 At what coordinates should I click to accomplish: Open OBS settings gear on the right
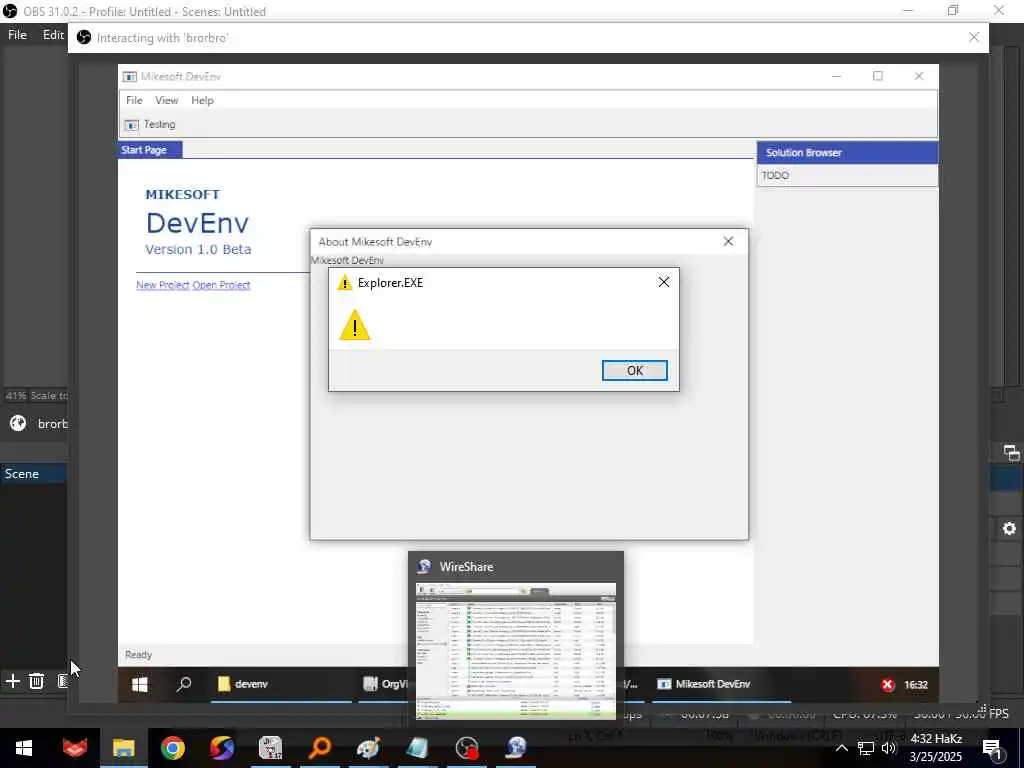point(1010,528)
